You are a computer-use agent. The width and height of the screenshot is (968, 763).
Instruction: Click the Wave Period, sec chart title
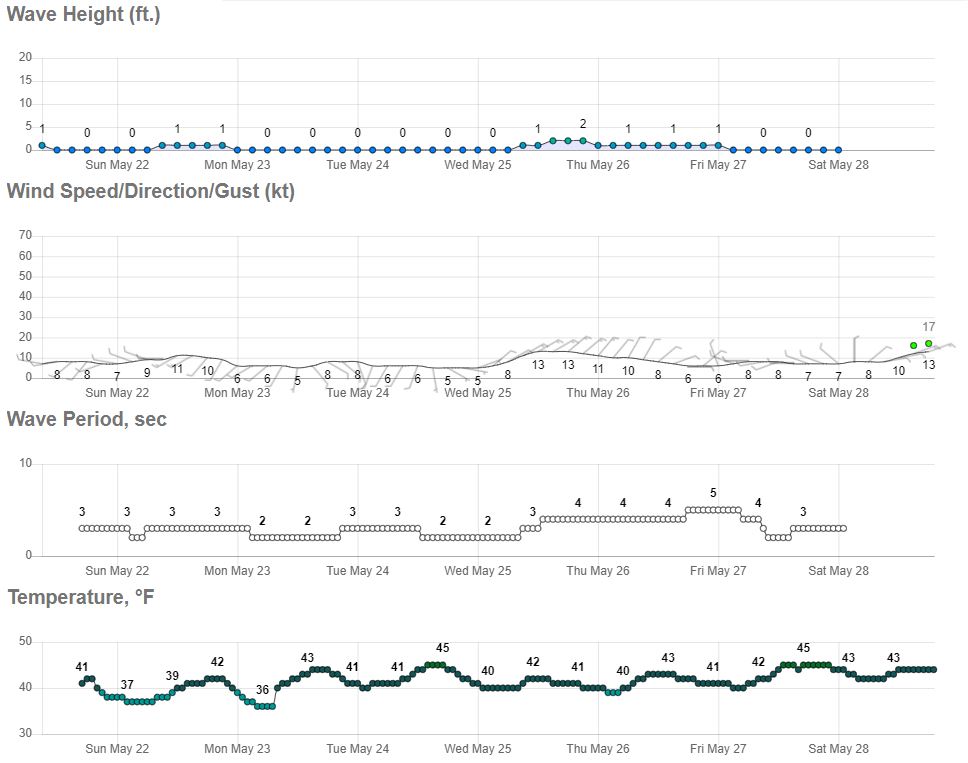86,419
